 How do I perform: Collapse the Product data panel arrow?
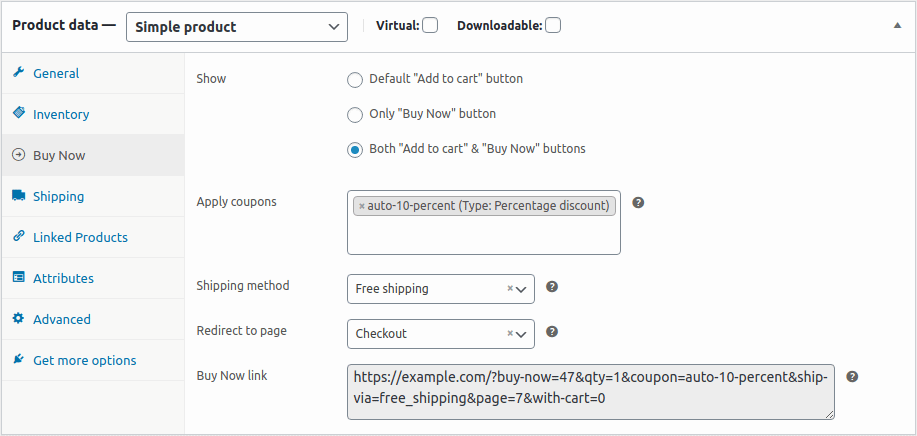[x=898, y=26]
